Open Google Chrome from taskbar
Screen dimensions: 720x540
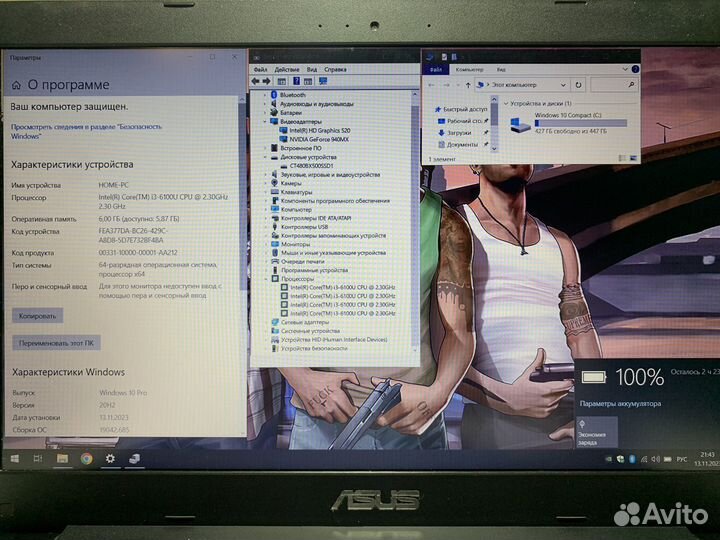click(86, 458)
